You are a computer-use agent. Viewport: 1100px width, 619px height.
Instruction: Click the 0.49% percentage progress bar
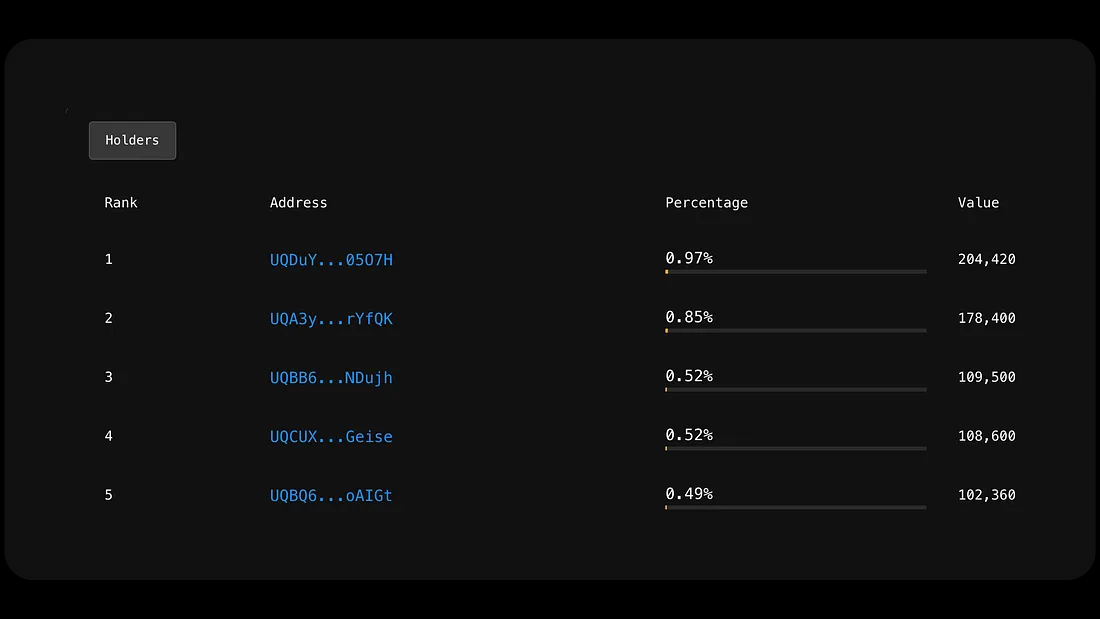click(x=795, y=508)
